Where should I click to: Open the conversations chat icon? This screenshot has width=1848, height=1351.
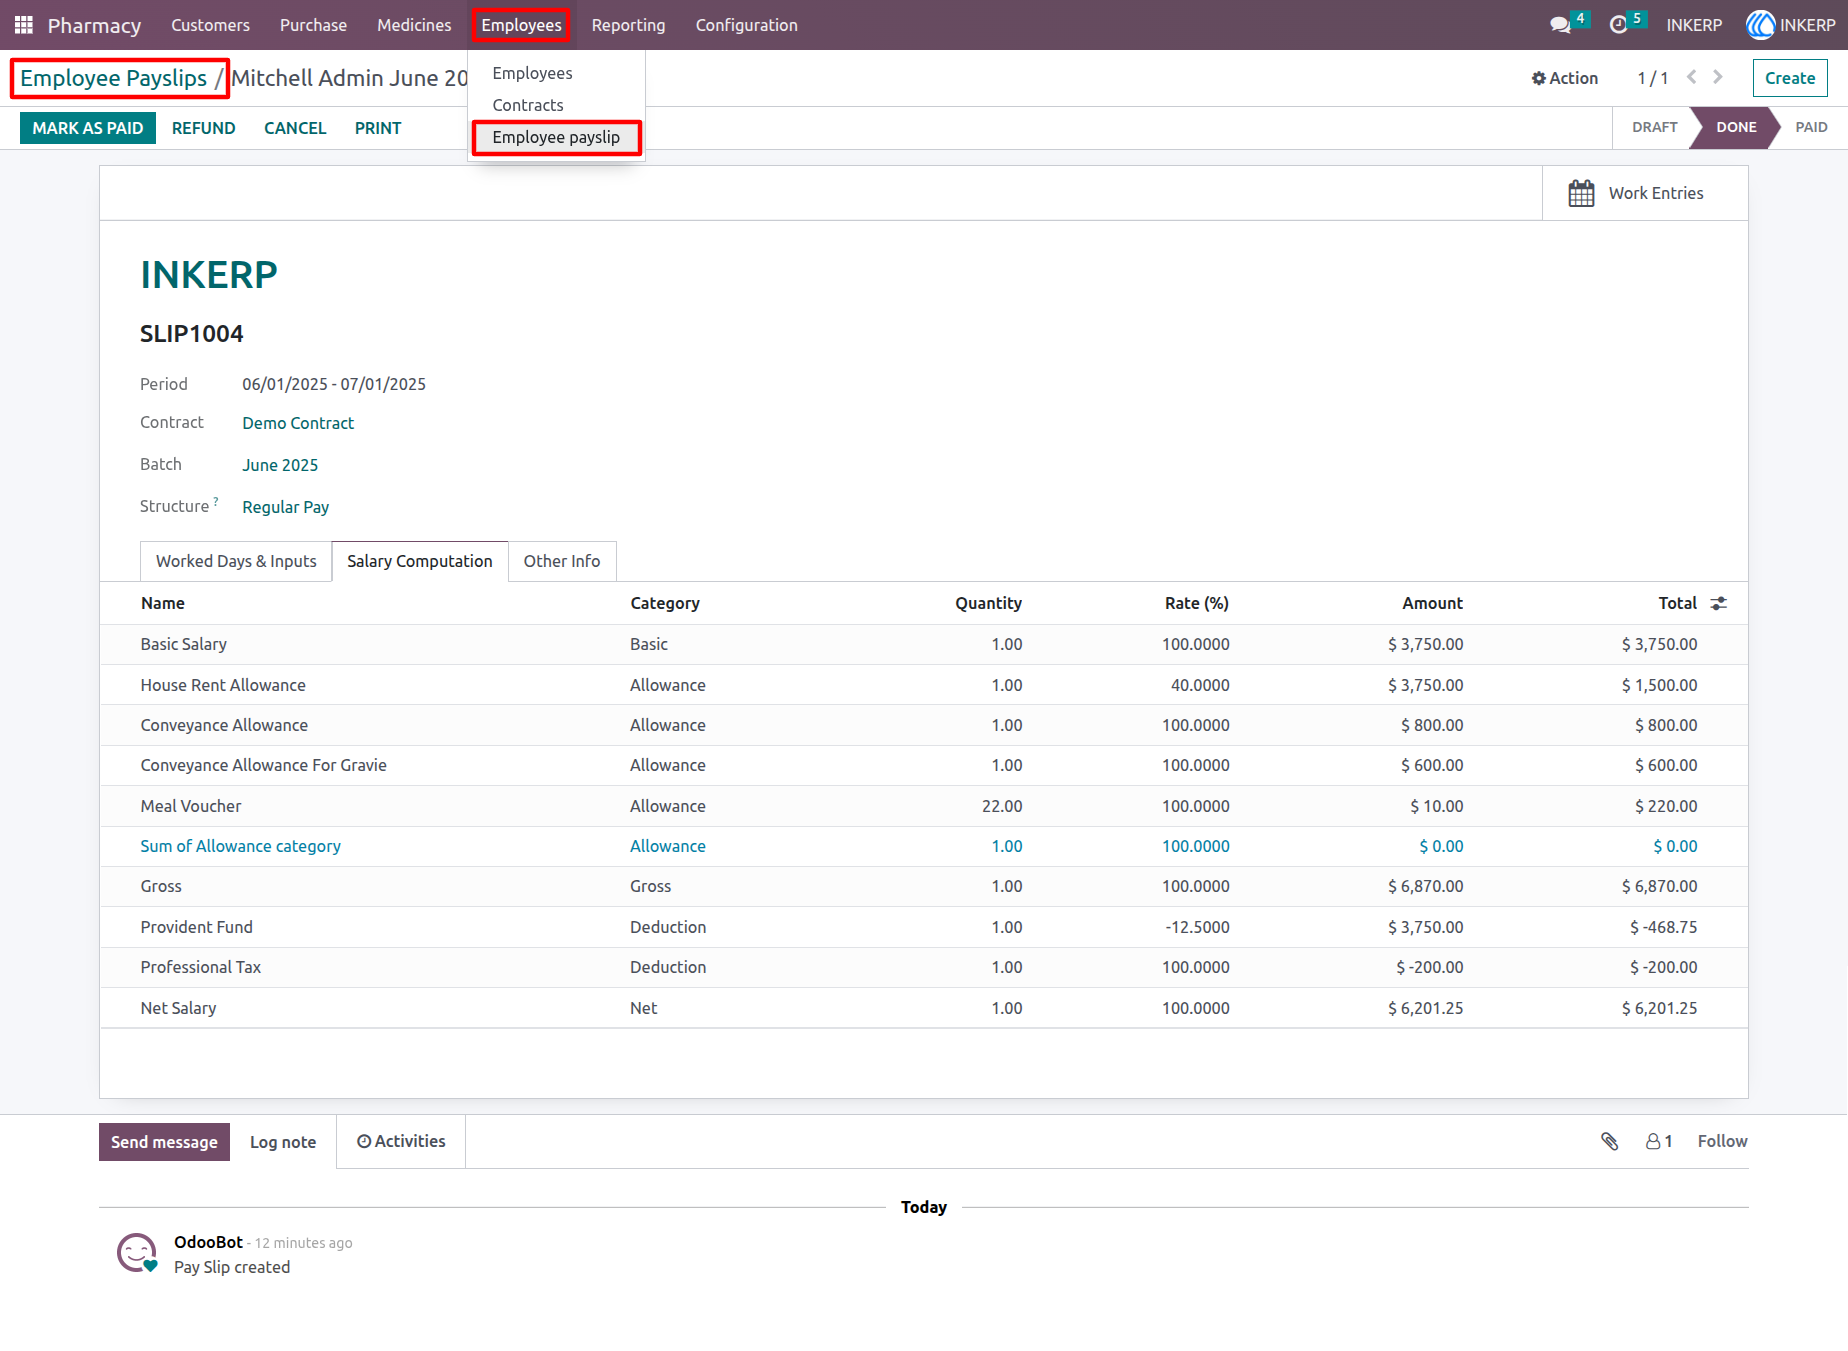1560,25
